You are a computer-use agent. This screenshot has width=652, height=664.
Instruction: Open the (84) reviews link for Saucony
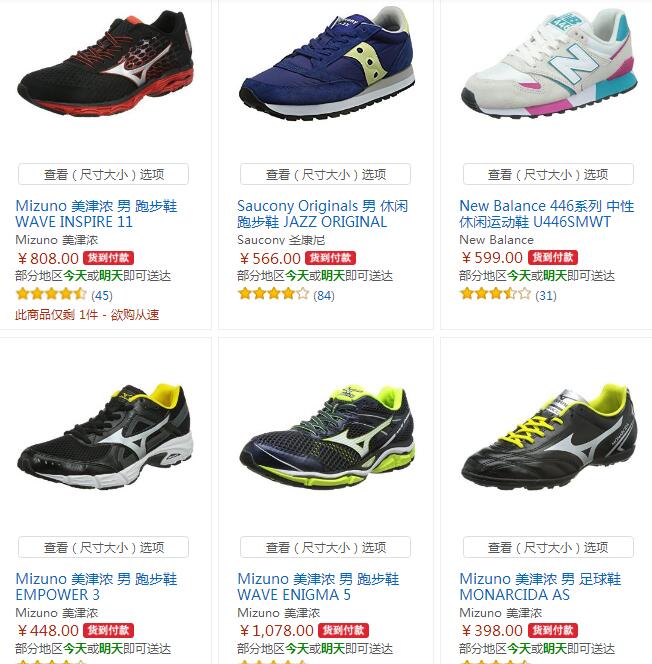324,295
